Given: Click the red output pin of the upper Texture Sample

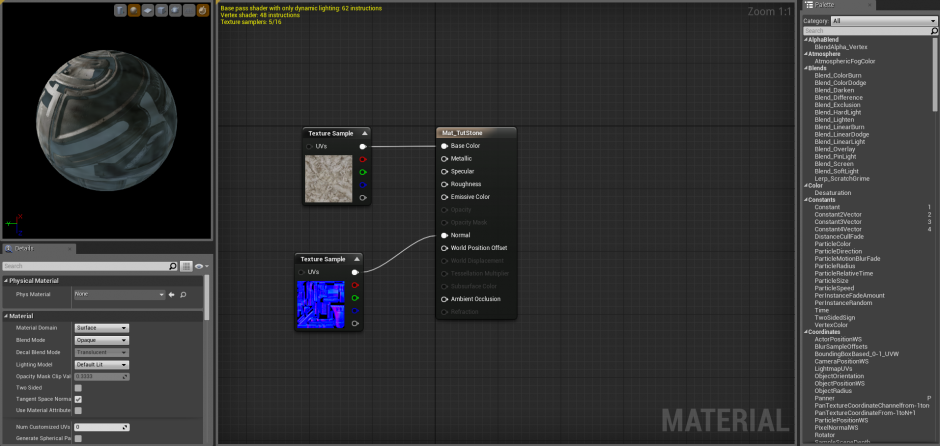Looking at the screenshot, I should (x=363, y=159).
